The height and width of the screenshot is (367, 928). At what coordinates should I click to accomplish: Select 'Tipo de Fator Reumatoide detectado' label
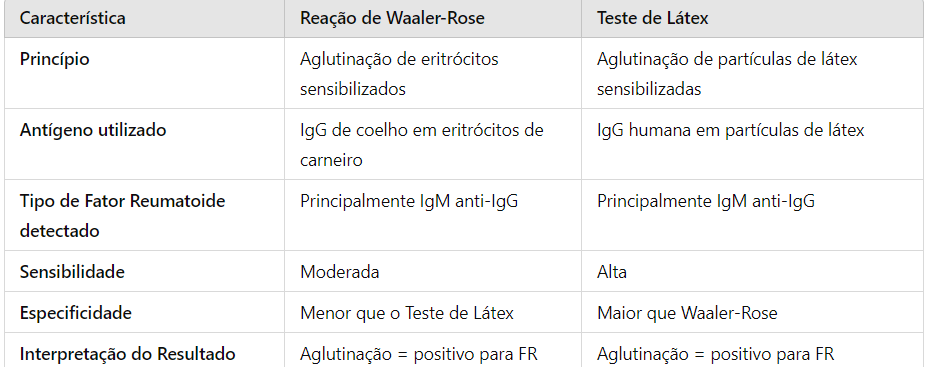point(123,215)
